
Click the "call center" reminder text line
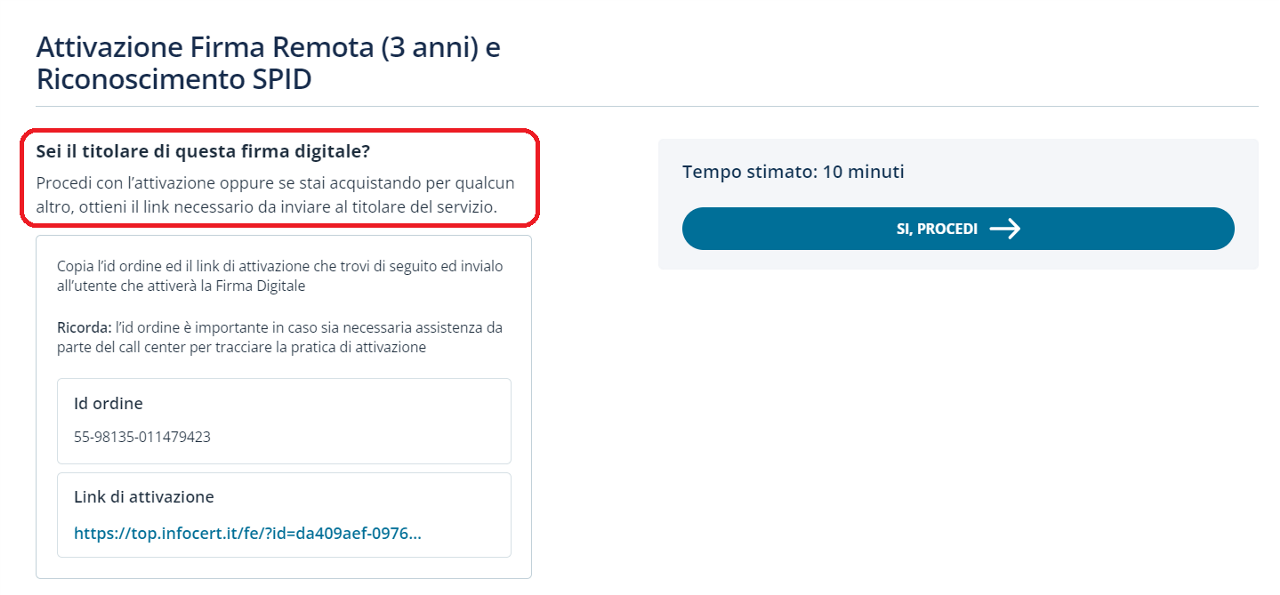(x=242, y=348)
